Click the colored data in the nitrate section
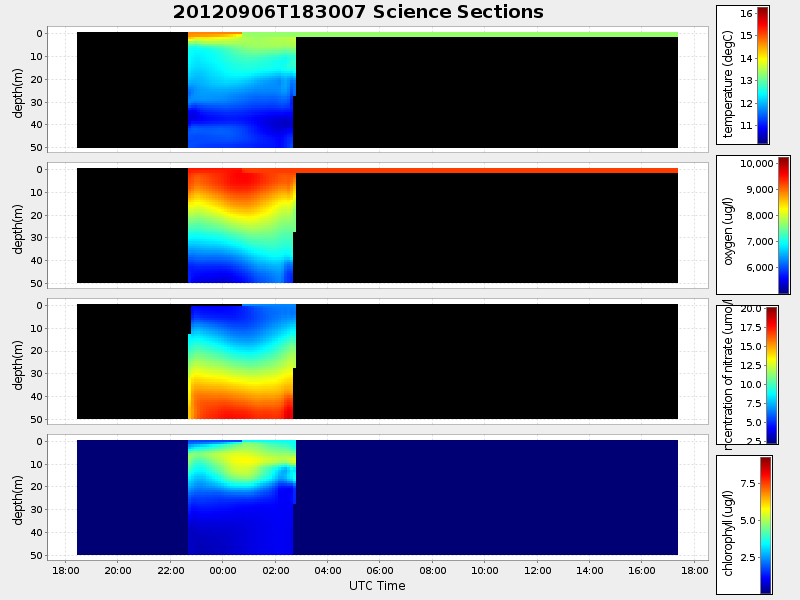Screen dimensions: 800x600 tap(241, 362)
